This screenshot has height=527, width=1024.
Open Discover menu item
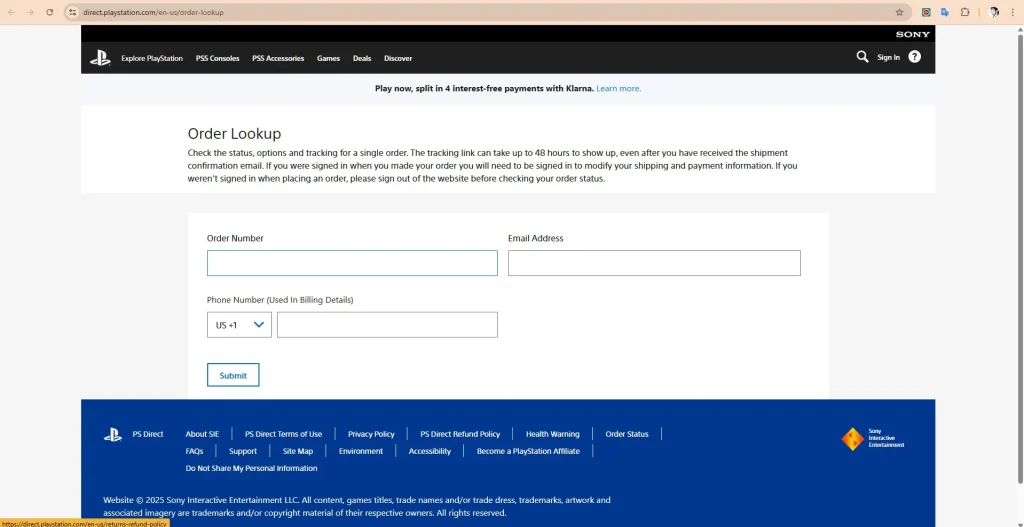coord(398,58)
